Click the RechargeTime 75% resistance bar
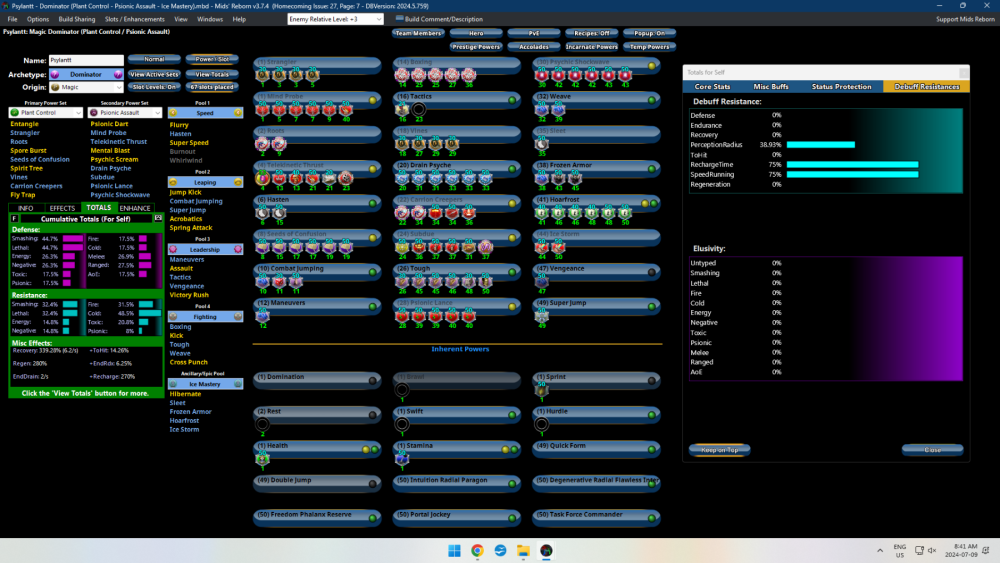This screenshot has width=1000, height=563. pyautogui.click(x=852, y=165)
